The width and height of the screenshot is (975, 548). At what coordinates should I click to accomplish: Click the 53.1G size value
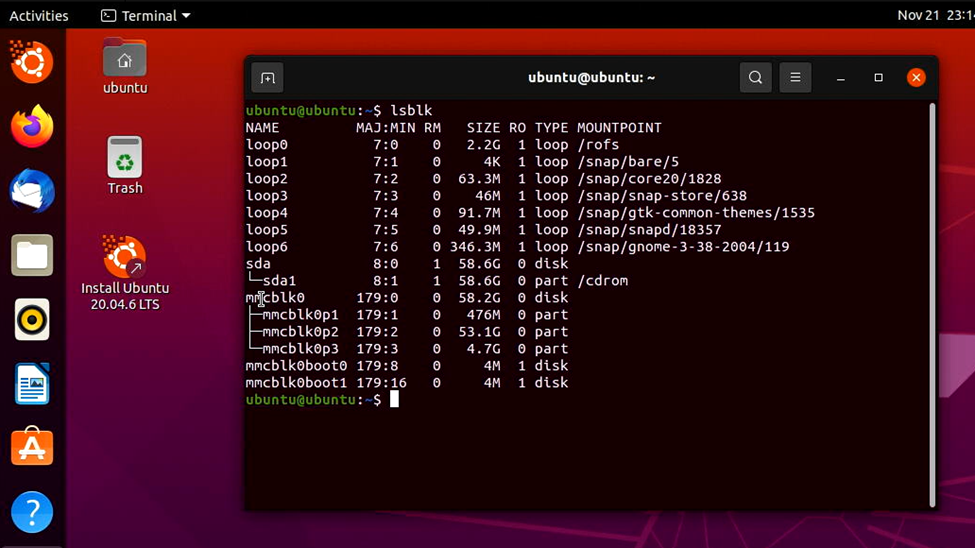479,332
